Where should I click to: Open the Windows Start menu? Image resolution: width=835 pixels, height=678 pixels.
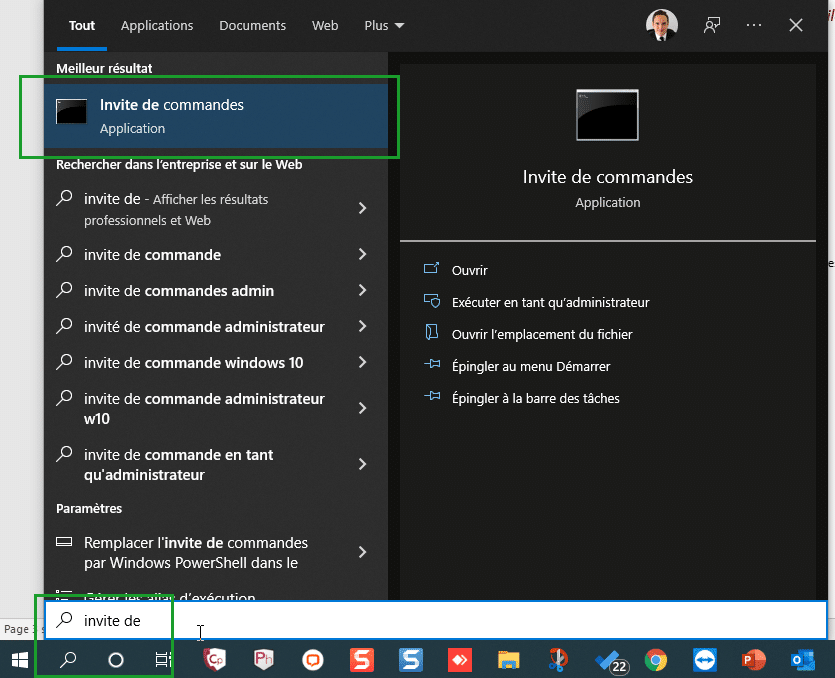pos(20,660)
